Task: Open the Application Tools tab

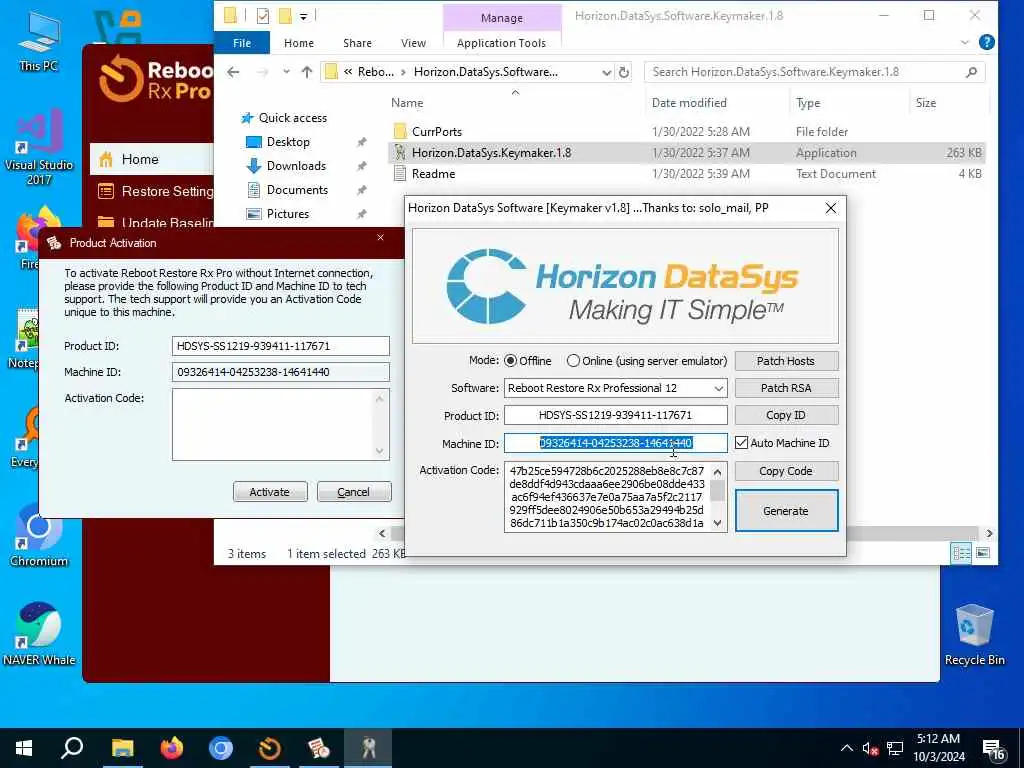Action: pos(502,43)
